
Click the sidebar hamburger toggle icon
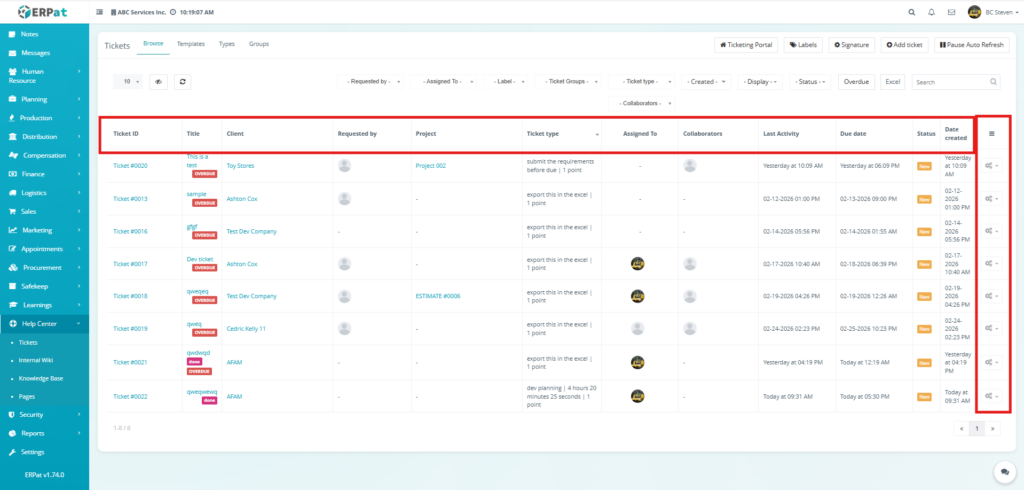(100, 12)
